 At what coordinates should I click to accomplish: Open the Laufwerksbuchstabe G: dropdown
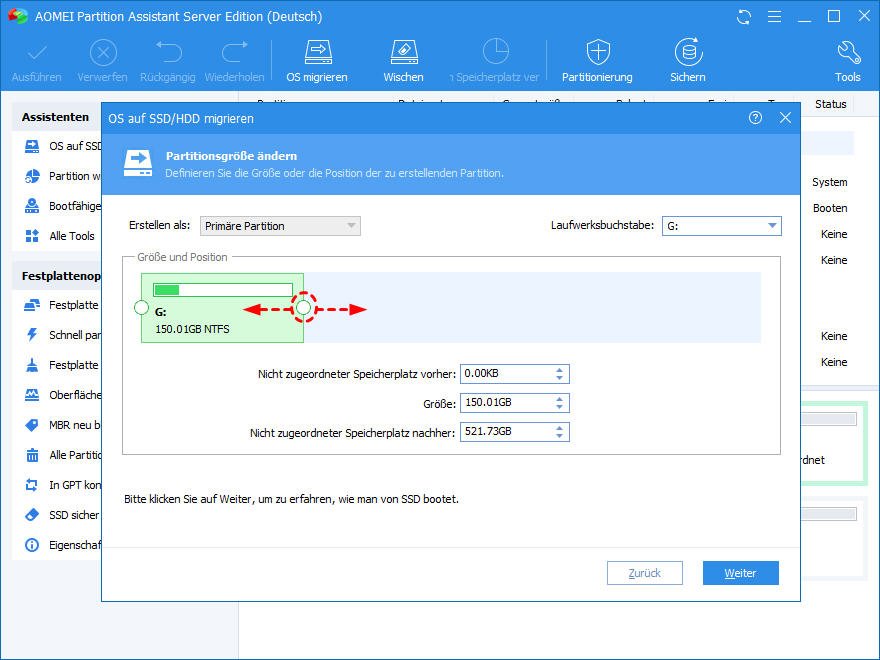(721, 226)
